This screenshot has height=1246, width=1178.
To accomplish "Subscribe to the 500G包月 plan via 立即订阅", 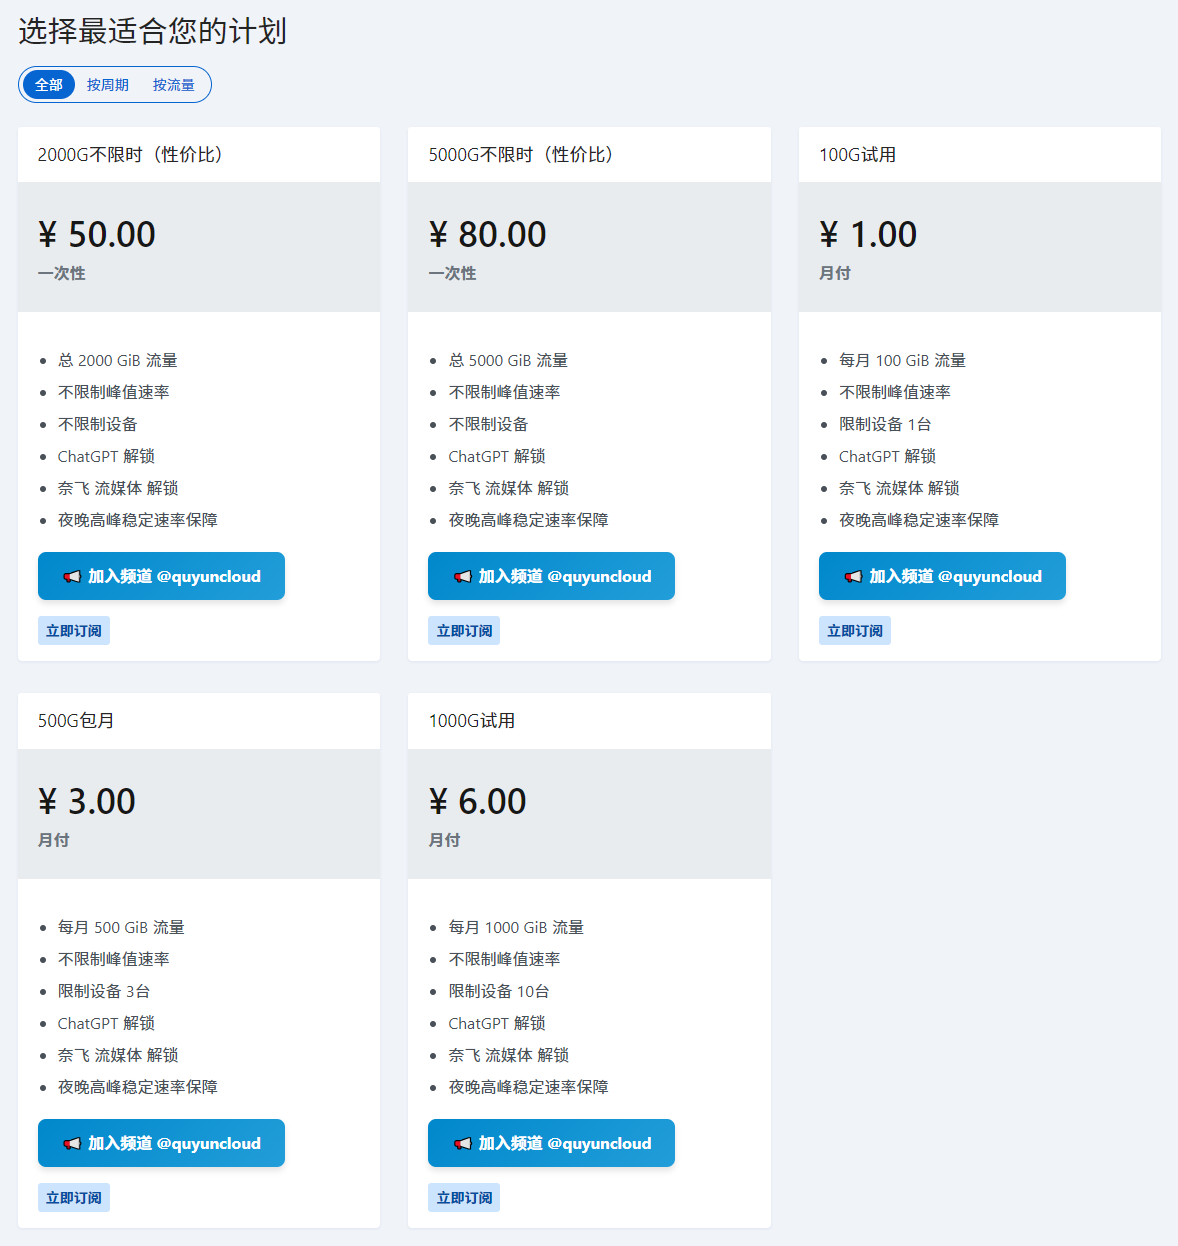I will click(x=74, y=1198).
